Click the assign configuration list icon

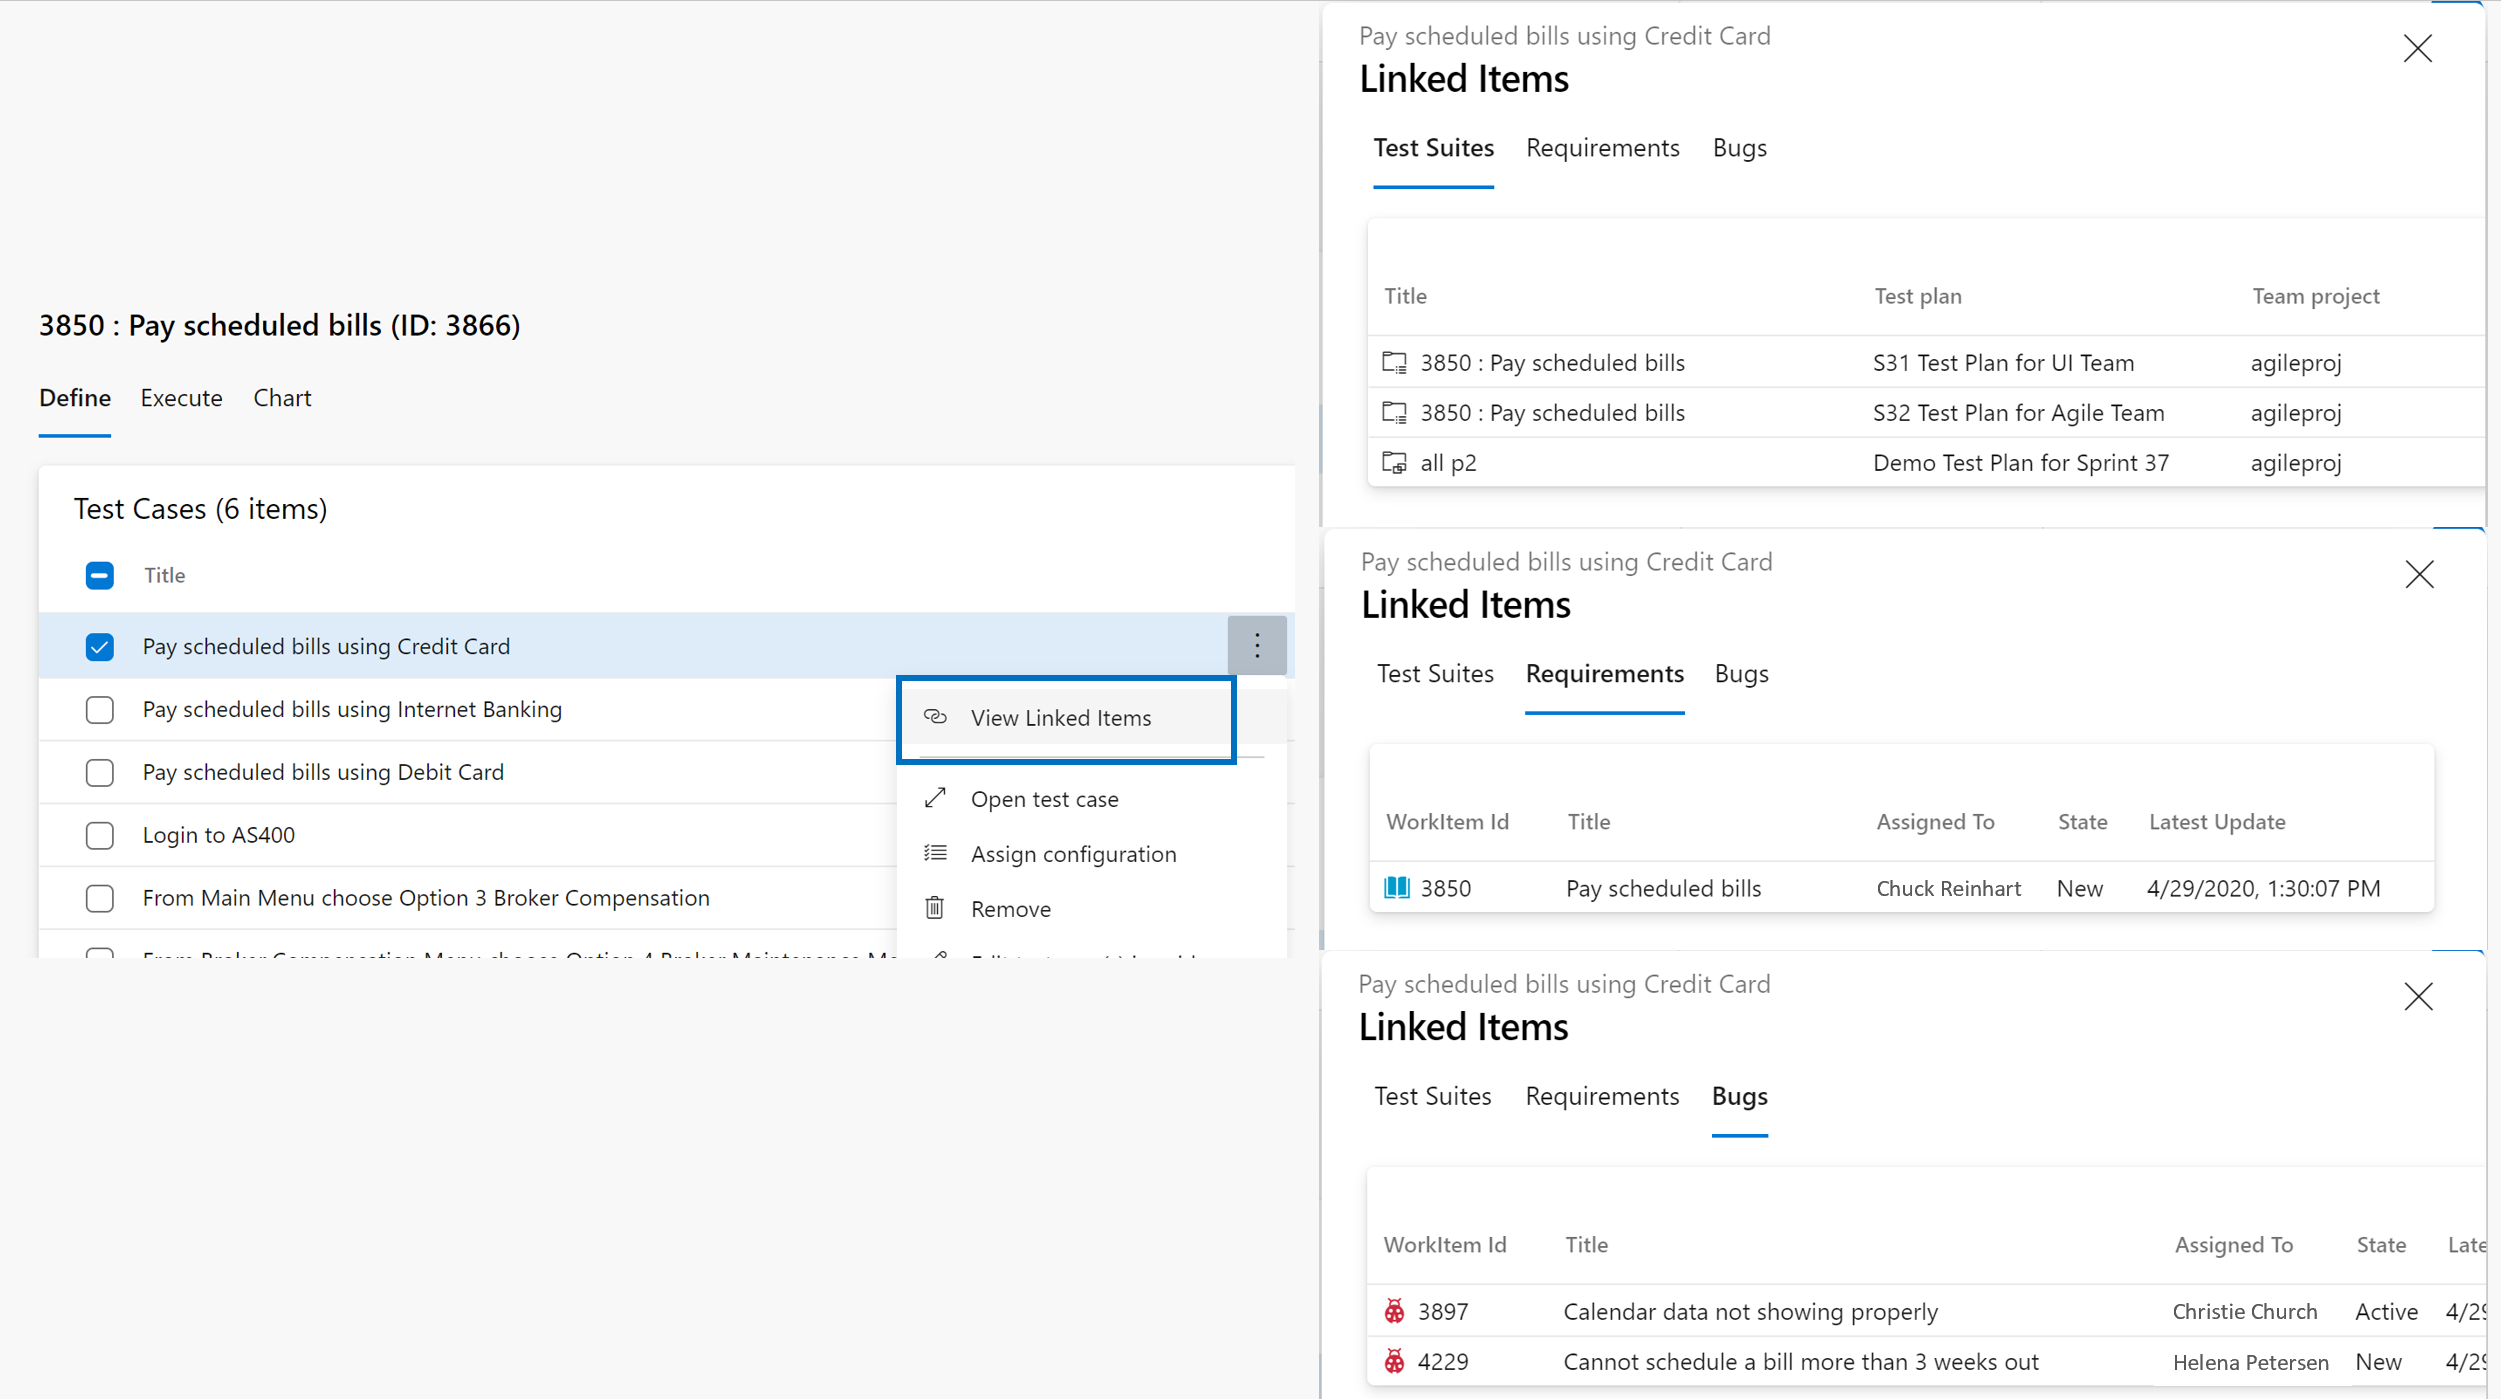pyautogui.click(x=936, y=852)
